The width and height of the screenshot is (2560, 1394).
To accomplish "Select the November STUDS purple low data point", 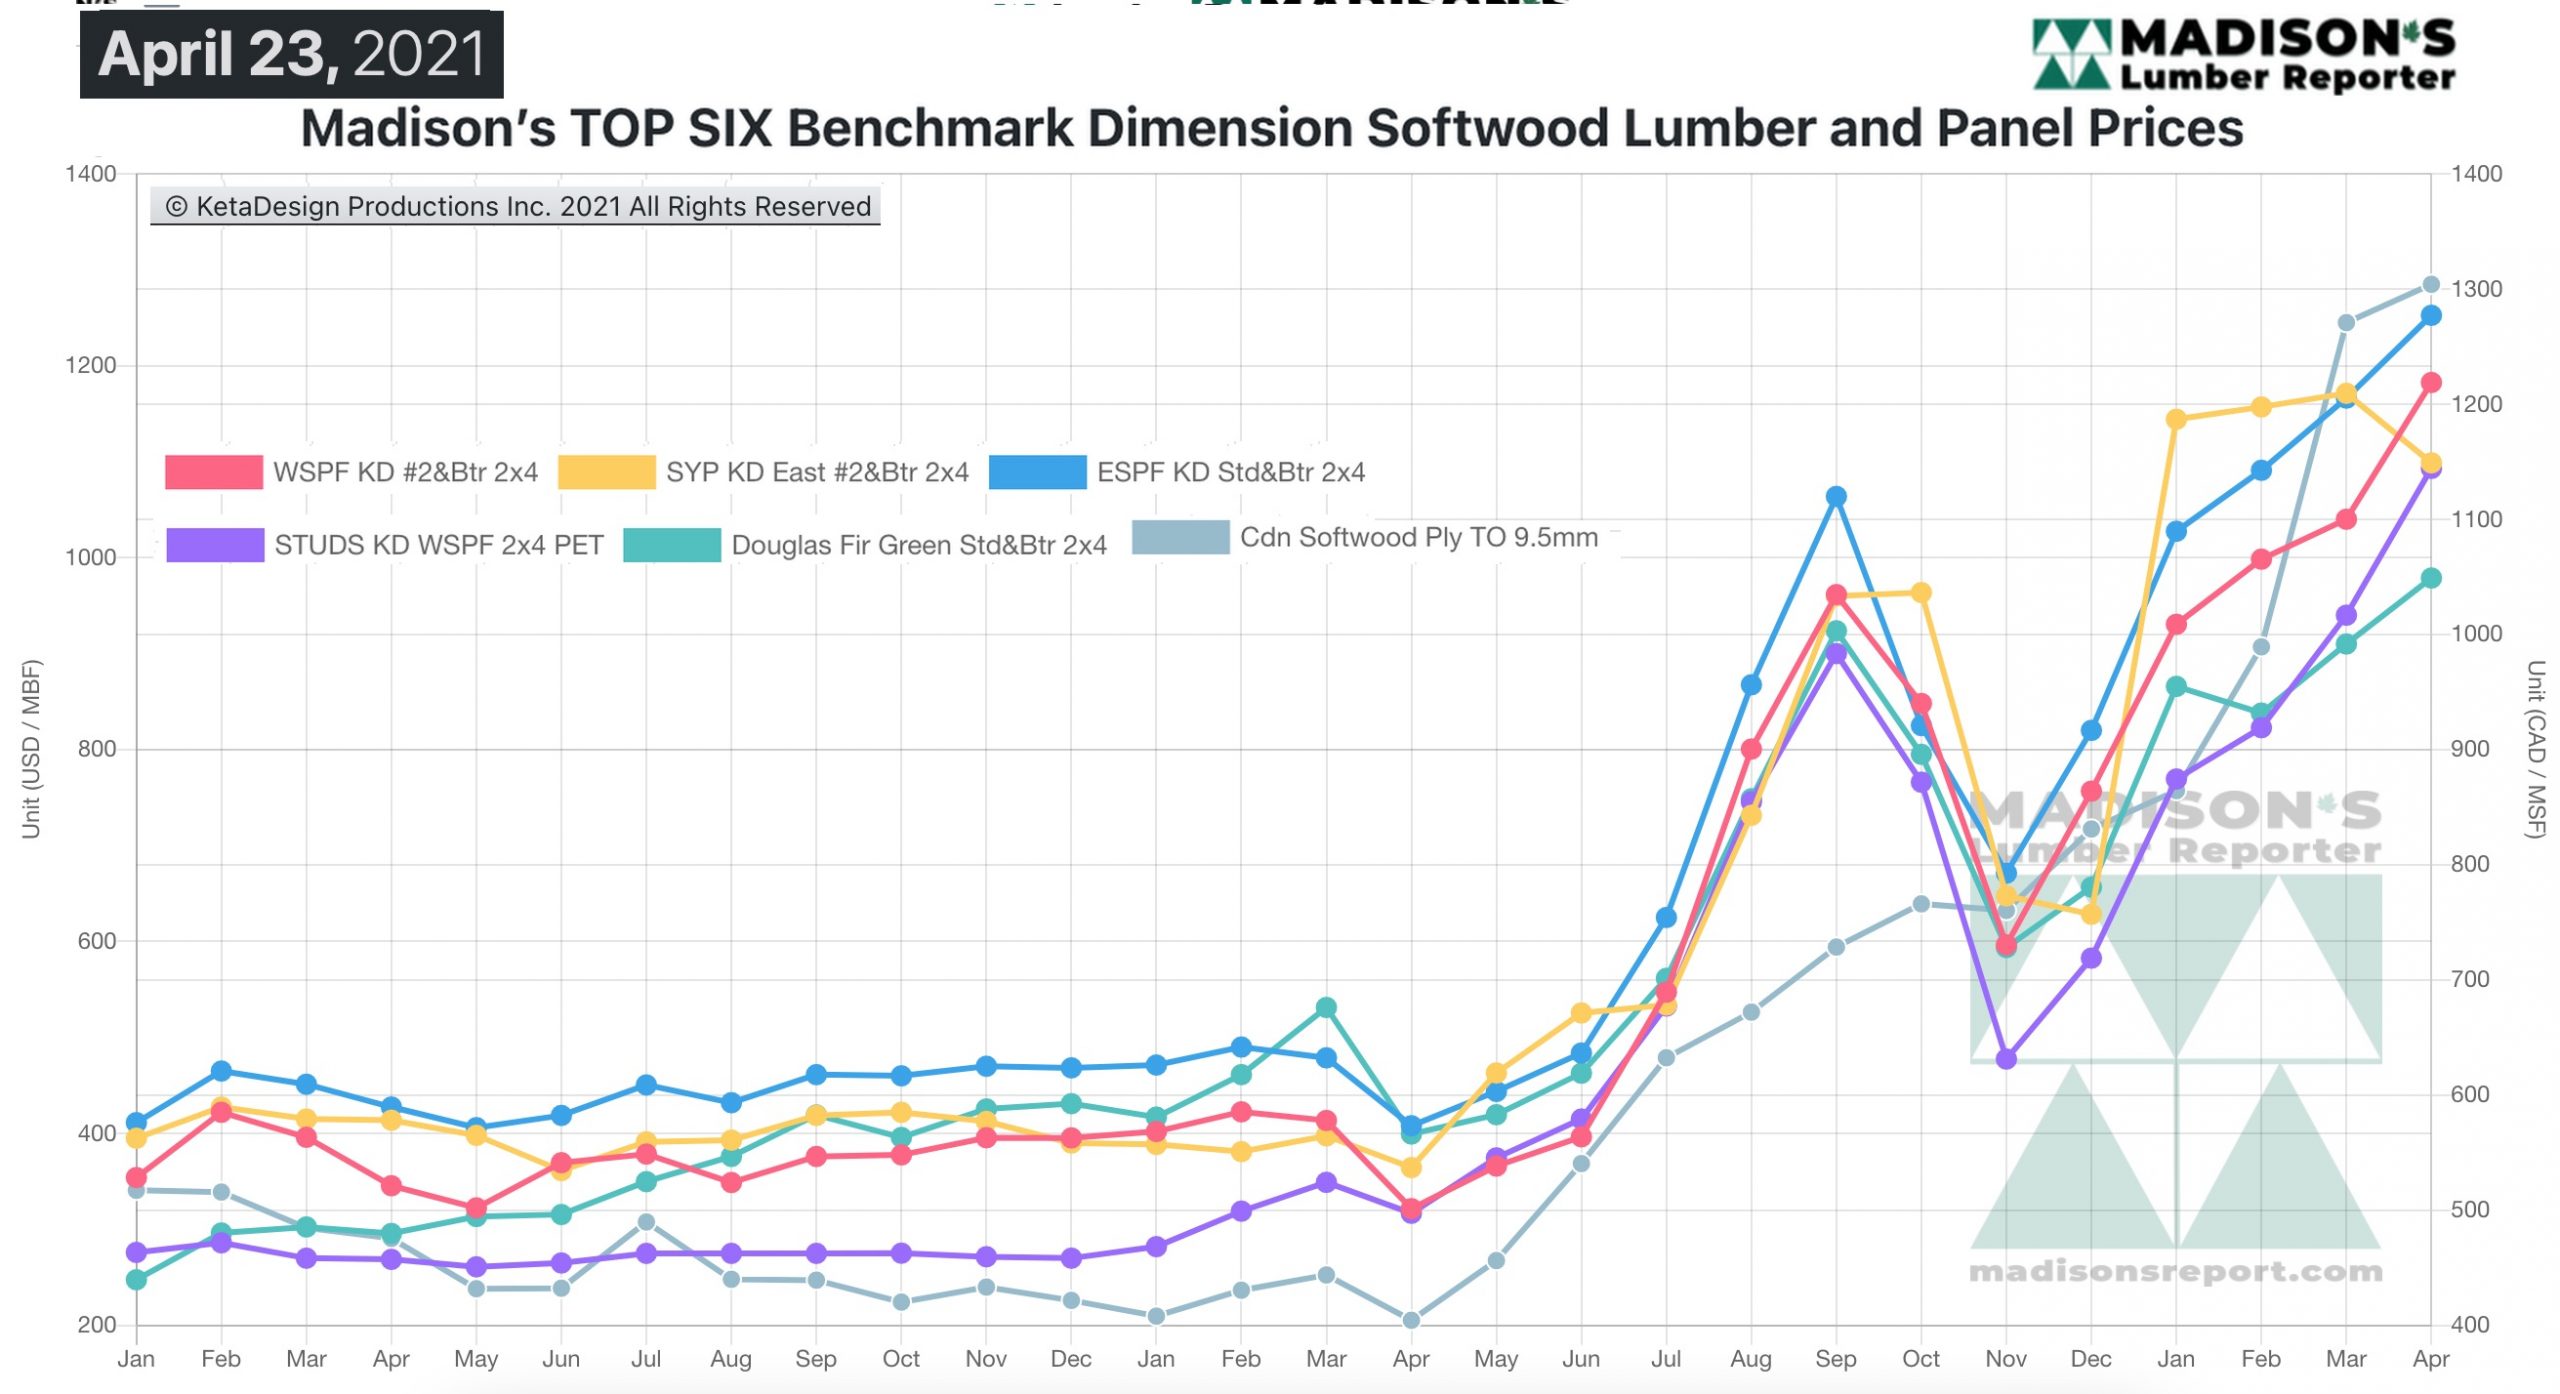I will pyautogui.click(x=2006, y=1059).
